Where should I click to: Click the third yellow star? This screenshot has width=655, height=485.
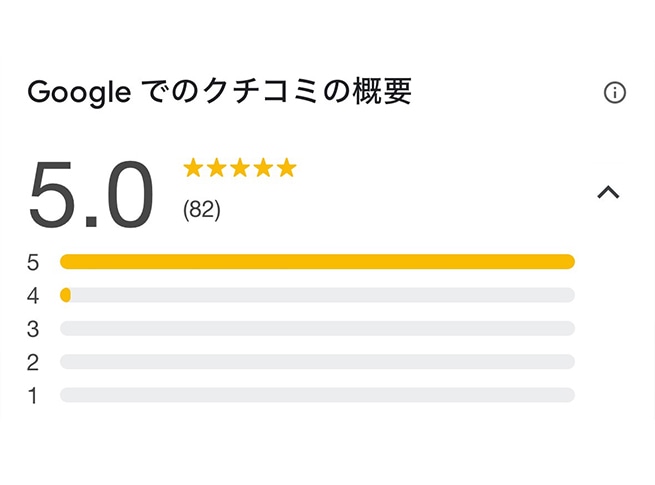coord(240,168)
